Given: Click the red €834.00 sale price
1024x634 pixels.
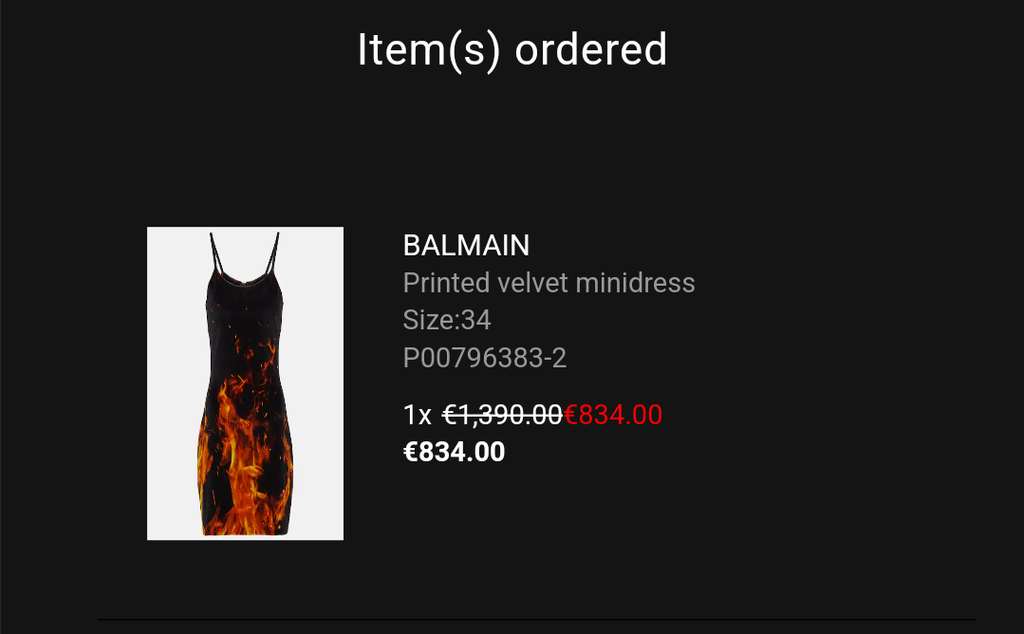Looking at the screenshot, I should [613, 415].
